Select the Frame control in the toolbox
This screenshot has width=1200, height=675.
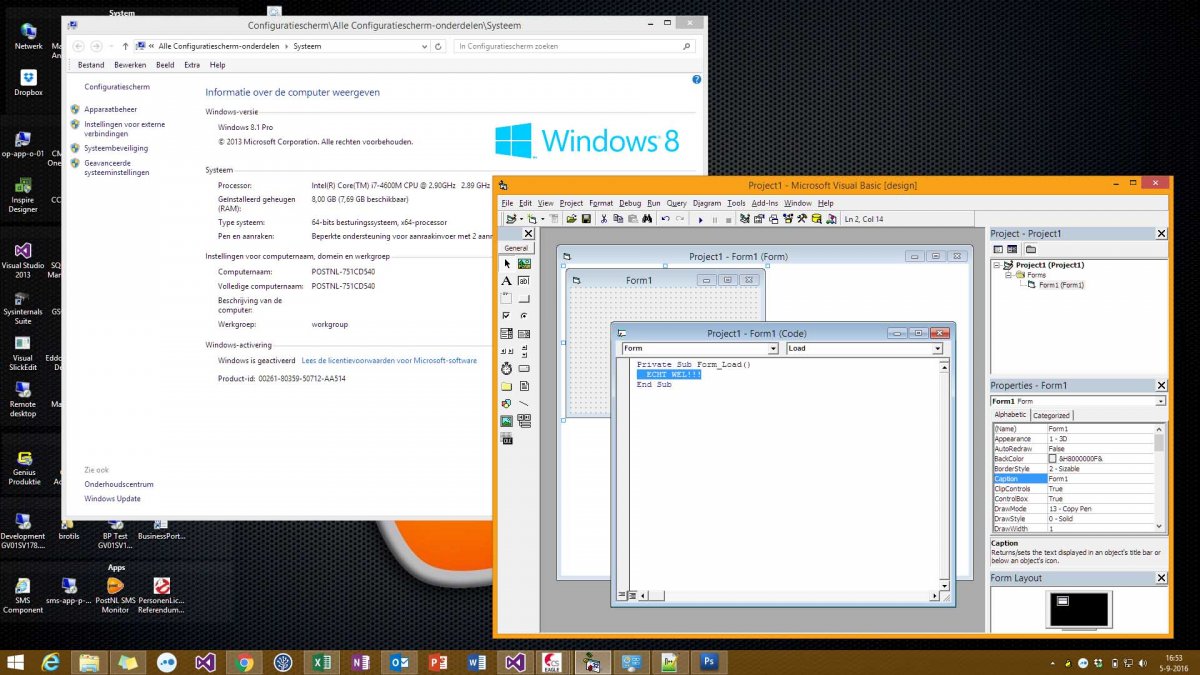(x=507, y=298)
